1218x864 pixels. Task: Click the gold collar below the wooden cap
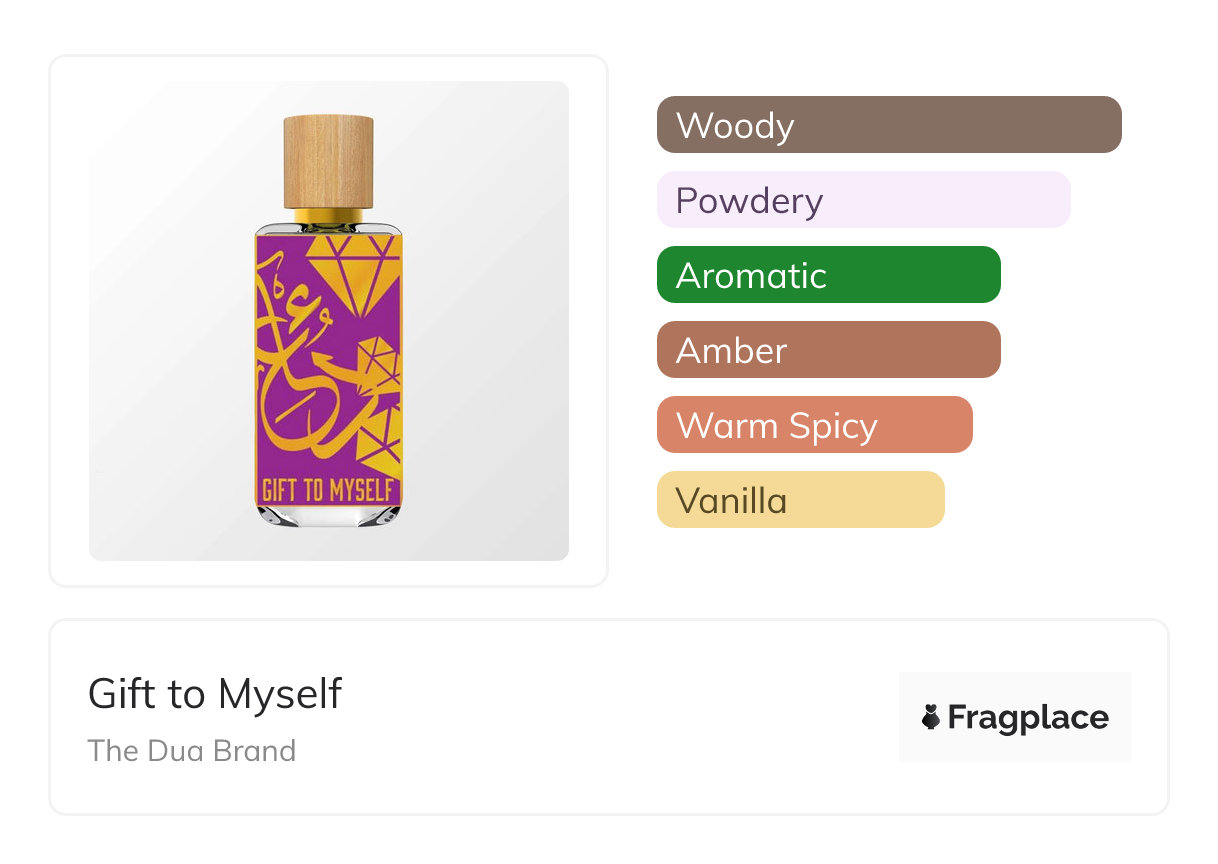click(x=328, y=216)
